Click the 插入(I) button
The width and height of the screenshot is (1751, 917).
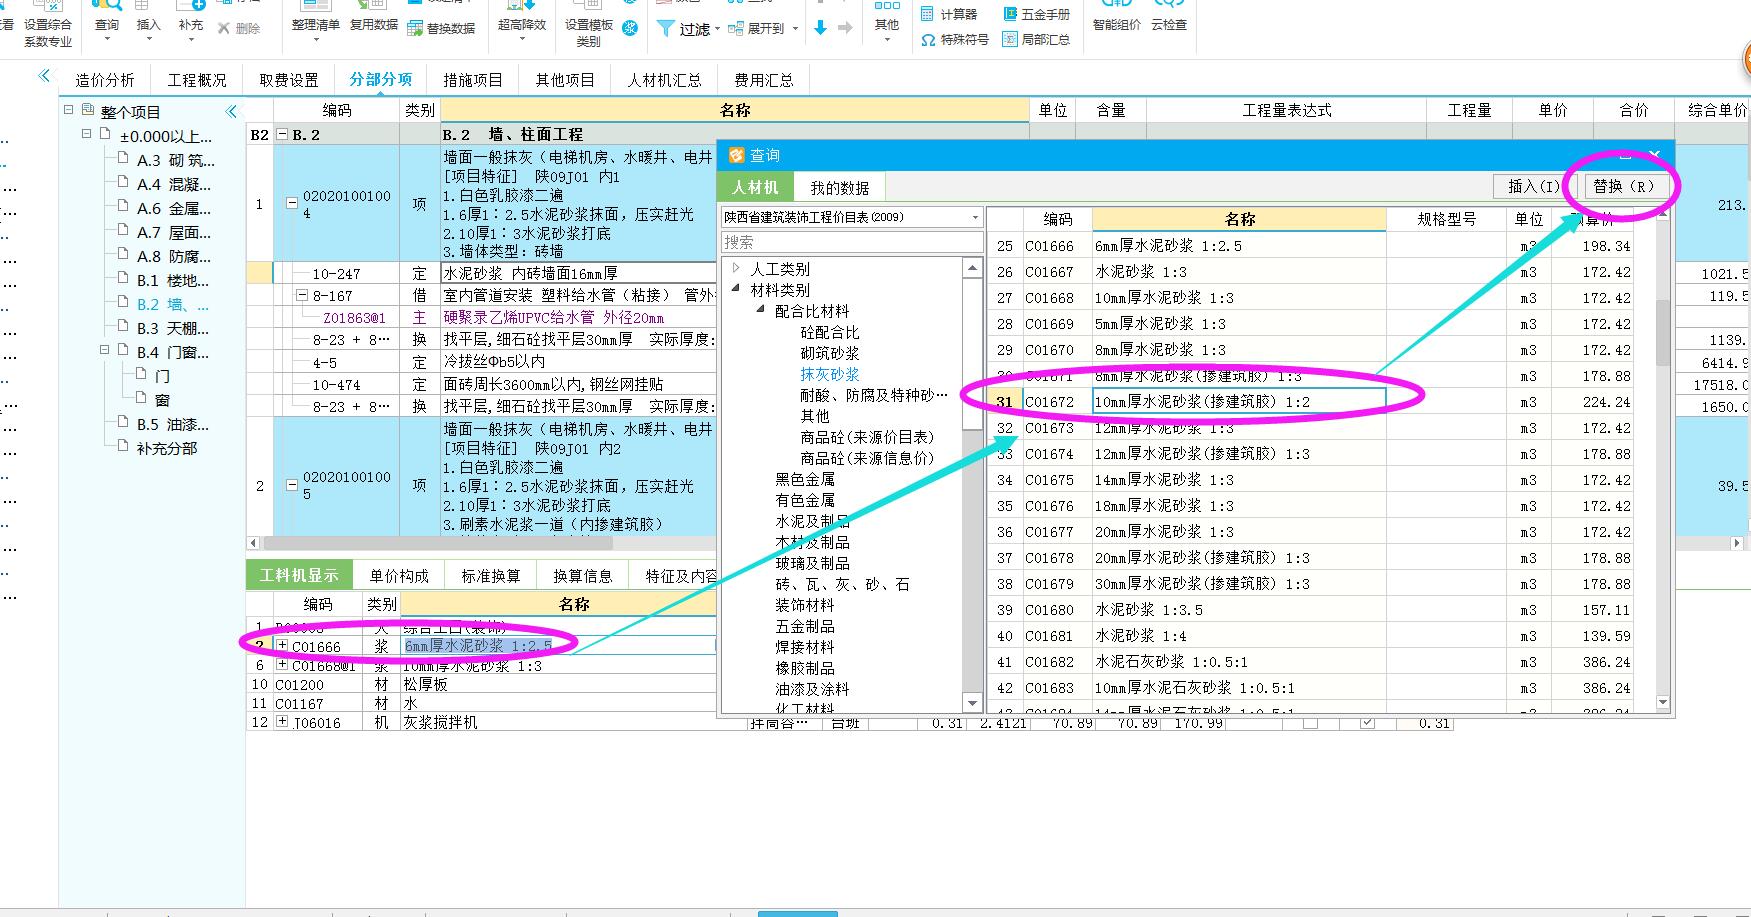(x=1533, y=186)
